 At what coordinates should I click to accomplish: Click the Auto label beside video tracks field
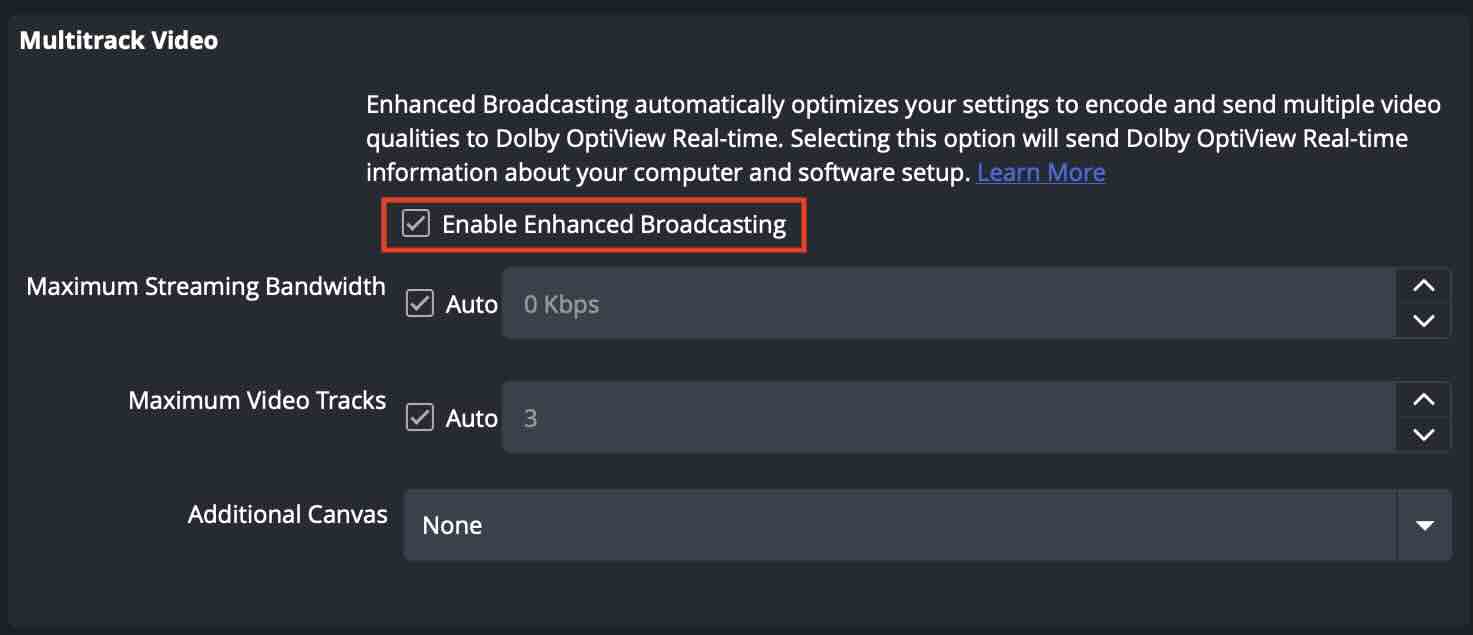[472, 418]
